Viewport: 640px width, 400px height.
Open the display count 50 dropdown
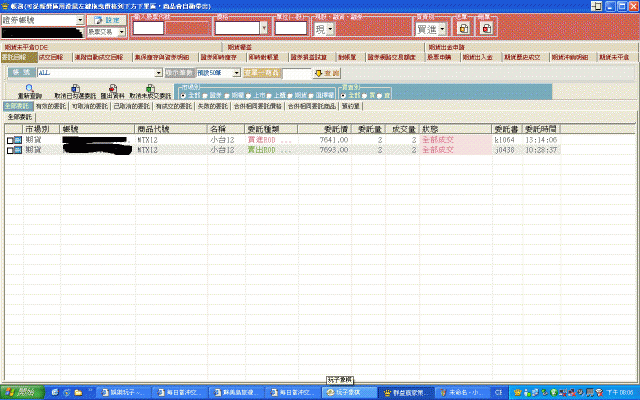pyautogui.click(x=236, y=73)
